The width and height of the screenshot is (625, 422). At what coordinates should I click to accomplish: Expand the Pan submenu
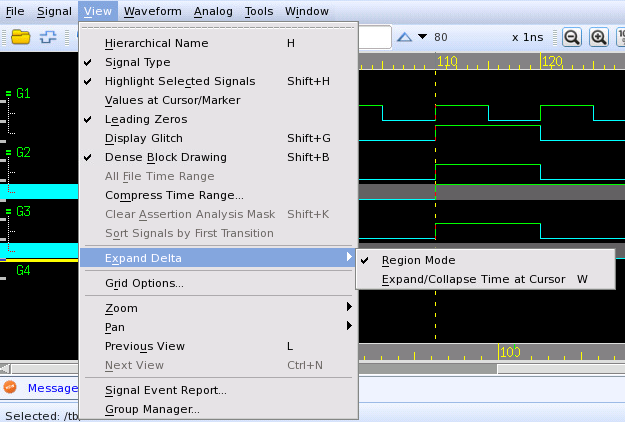point(218,327)
